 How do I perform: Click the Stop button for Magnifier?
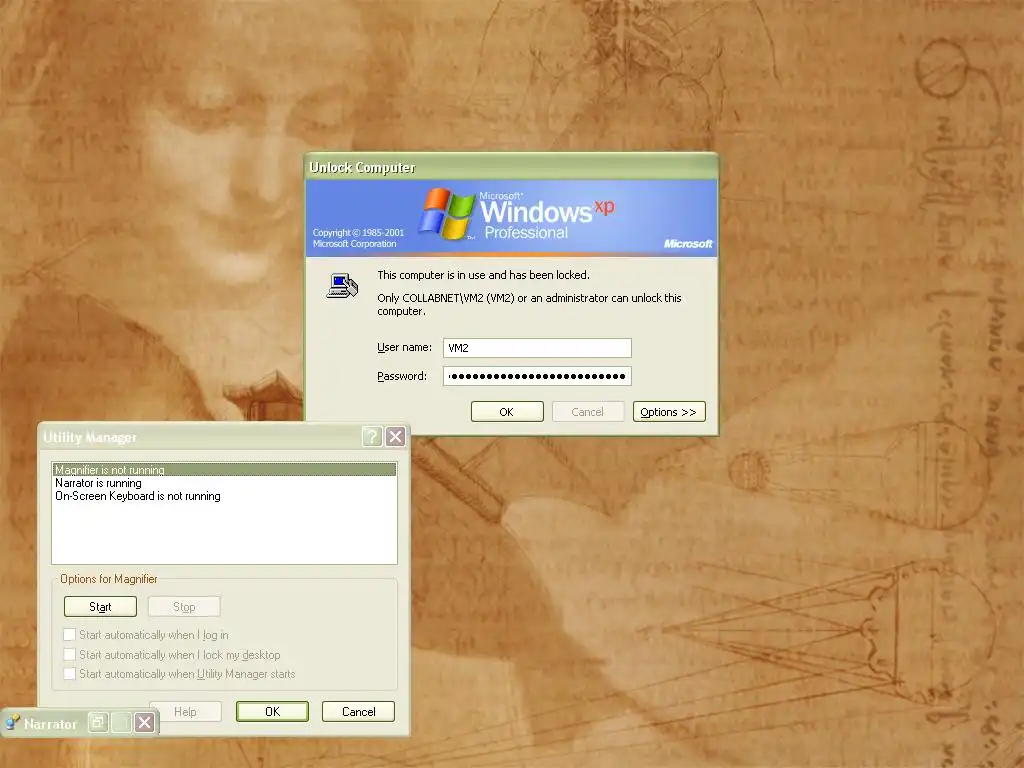(184, 607)
